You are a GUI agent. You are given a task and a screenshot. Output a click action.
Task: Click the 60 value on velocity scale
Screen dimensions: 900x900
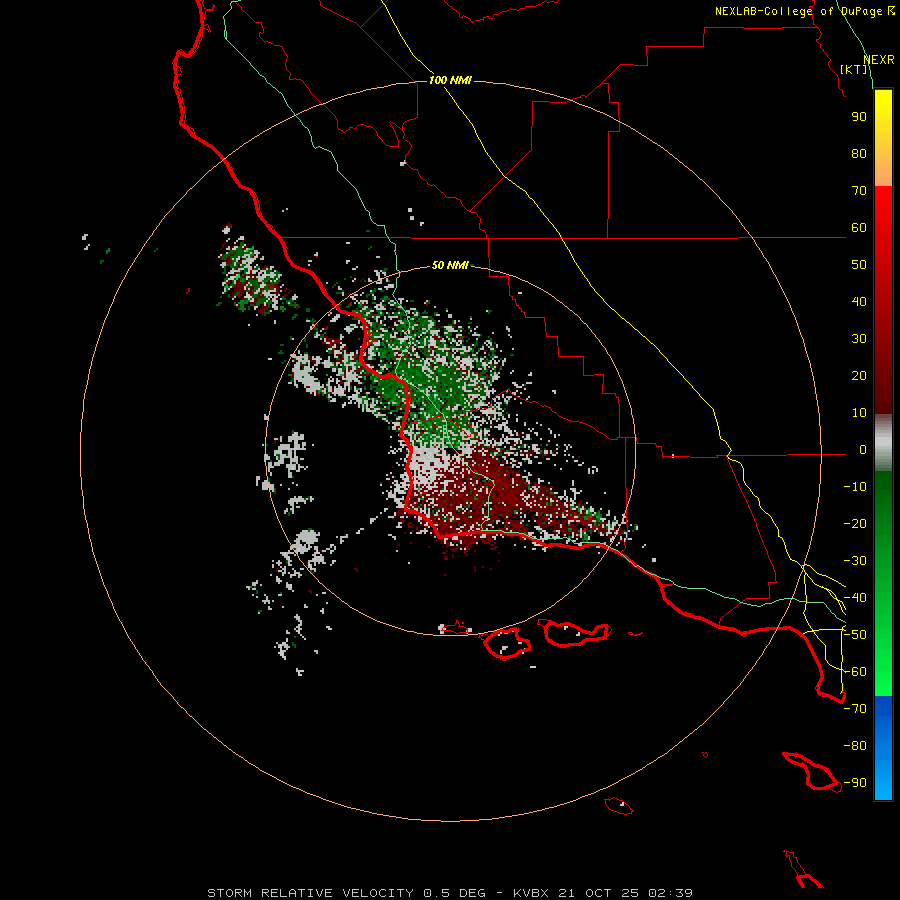tap(859, 228)
